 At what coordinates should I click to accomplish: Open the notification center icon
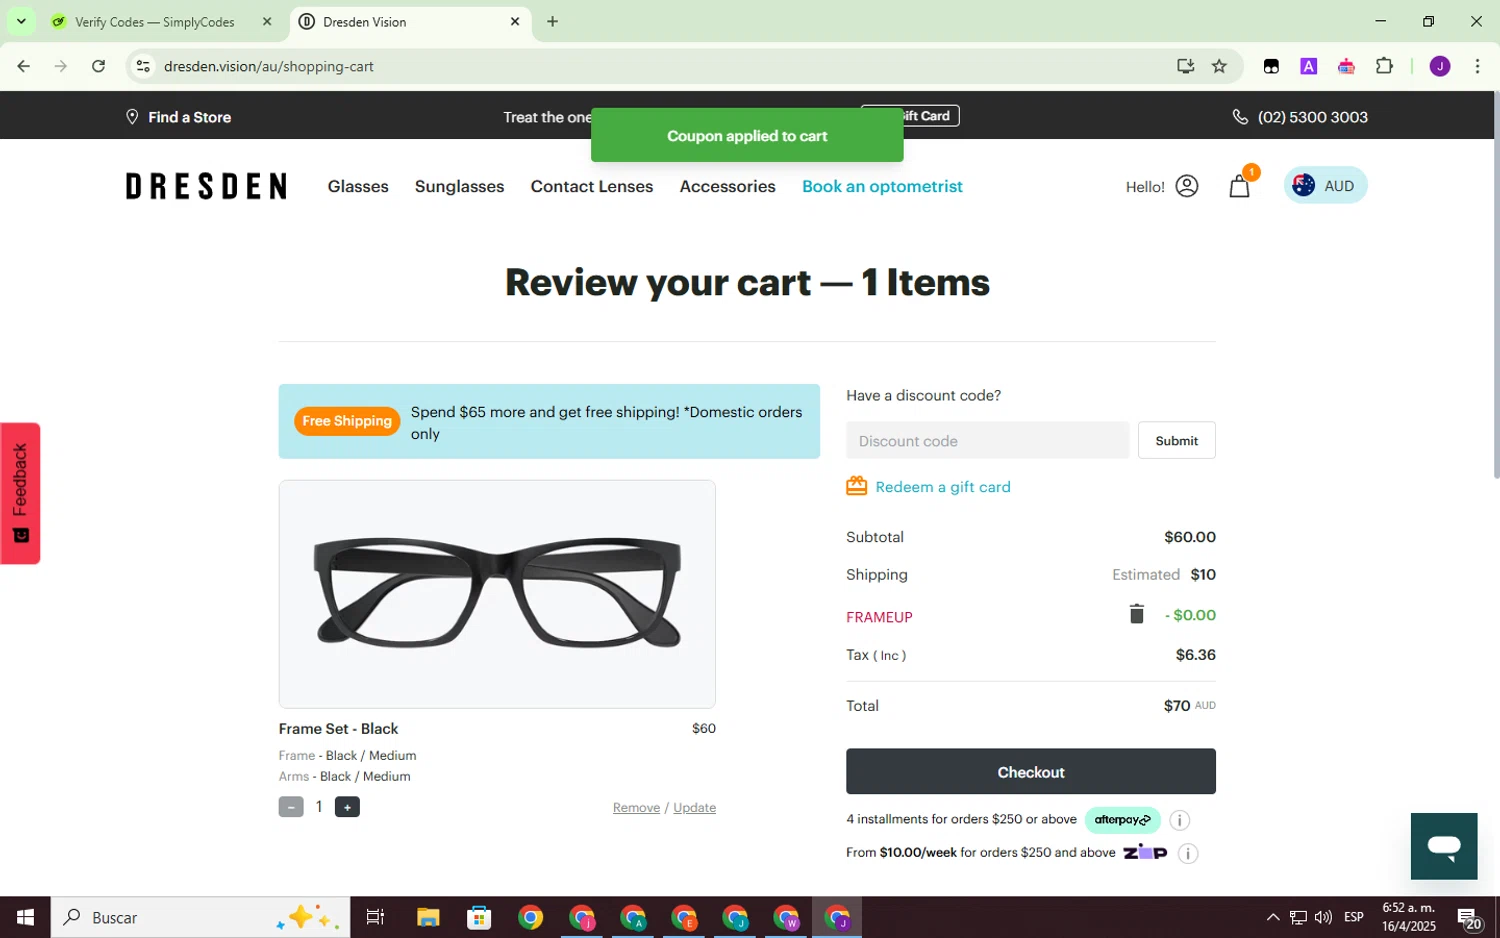[x=1469, y=917]
